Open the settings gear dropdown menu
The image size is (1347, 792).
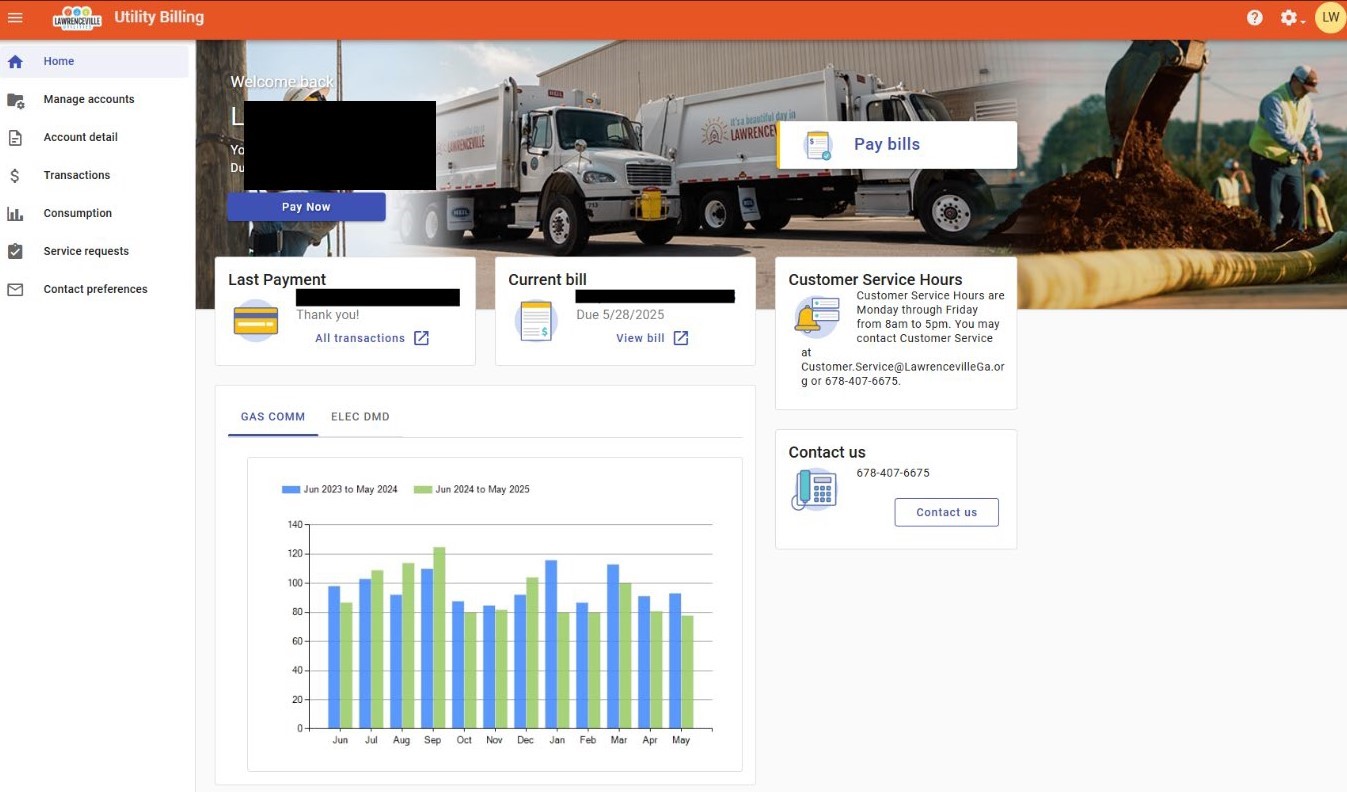point(1289,17)
